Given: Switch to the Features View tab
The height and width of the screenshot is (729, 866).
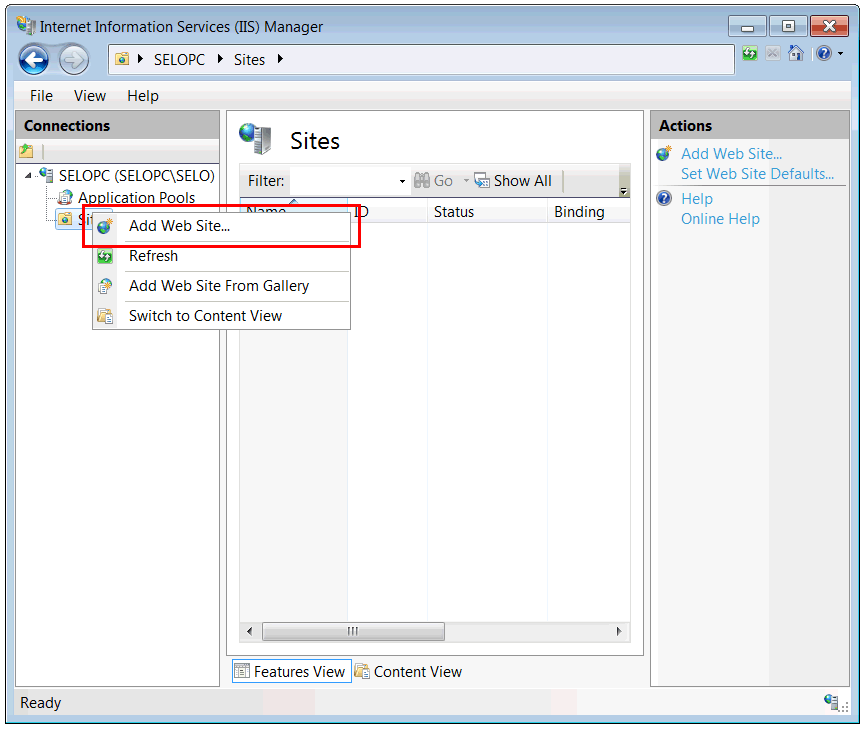Looking at the screenshot, I should click(x=292, y=672).
